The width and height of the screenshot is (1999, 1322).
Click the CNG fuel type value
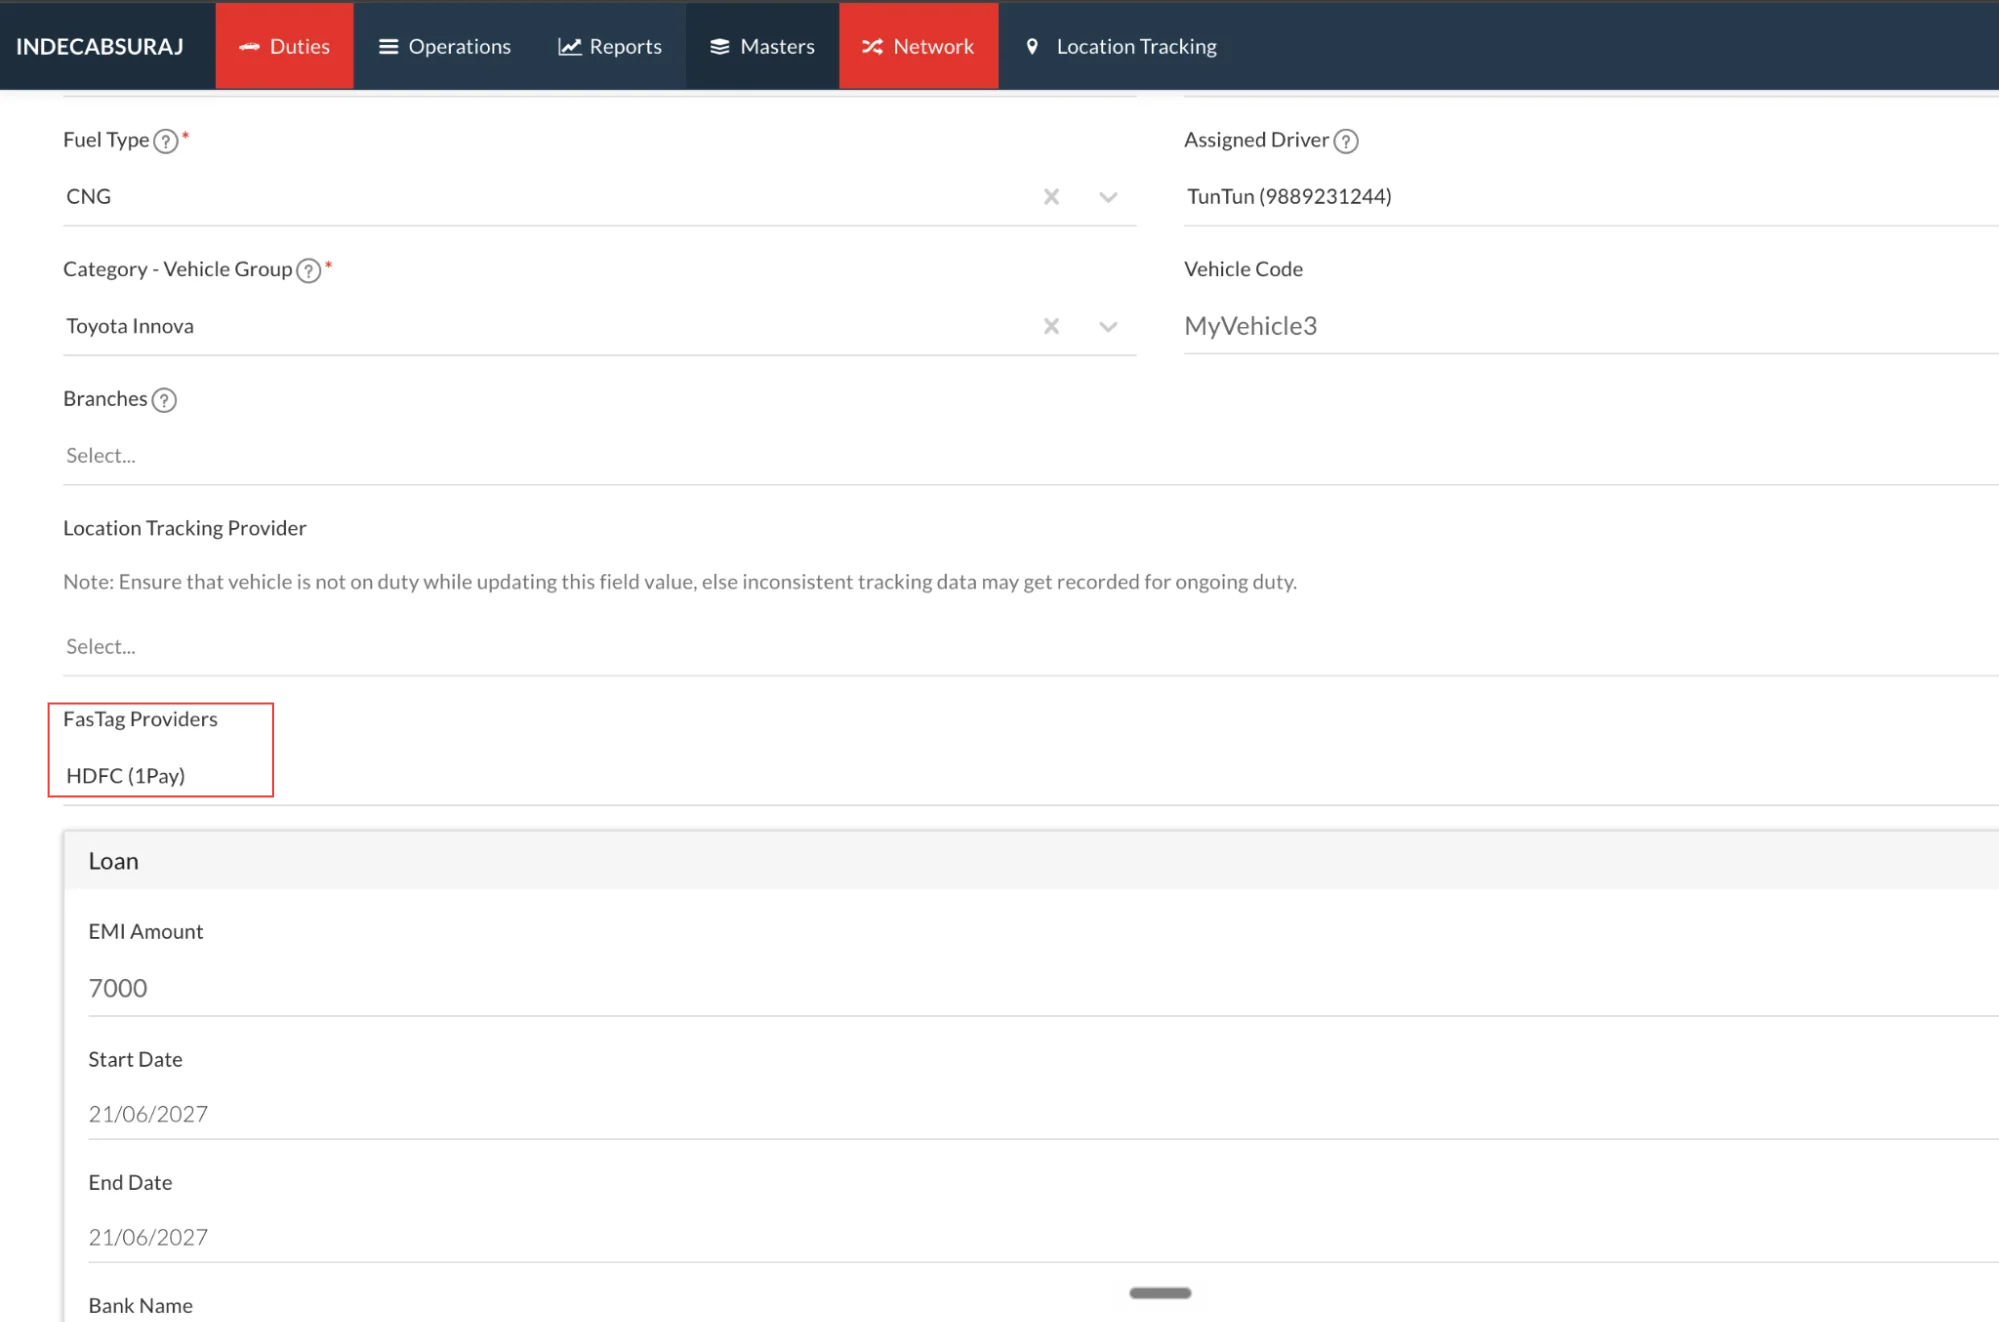(x=88, y=196)
